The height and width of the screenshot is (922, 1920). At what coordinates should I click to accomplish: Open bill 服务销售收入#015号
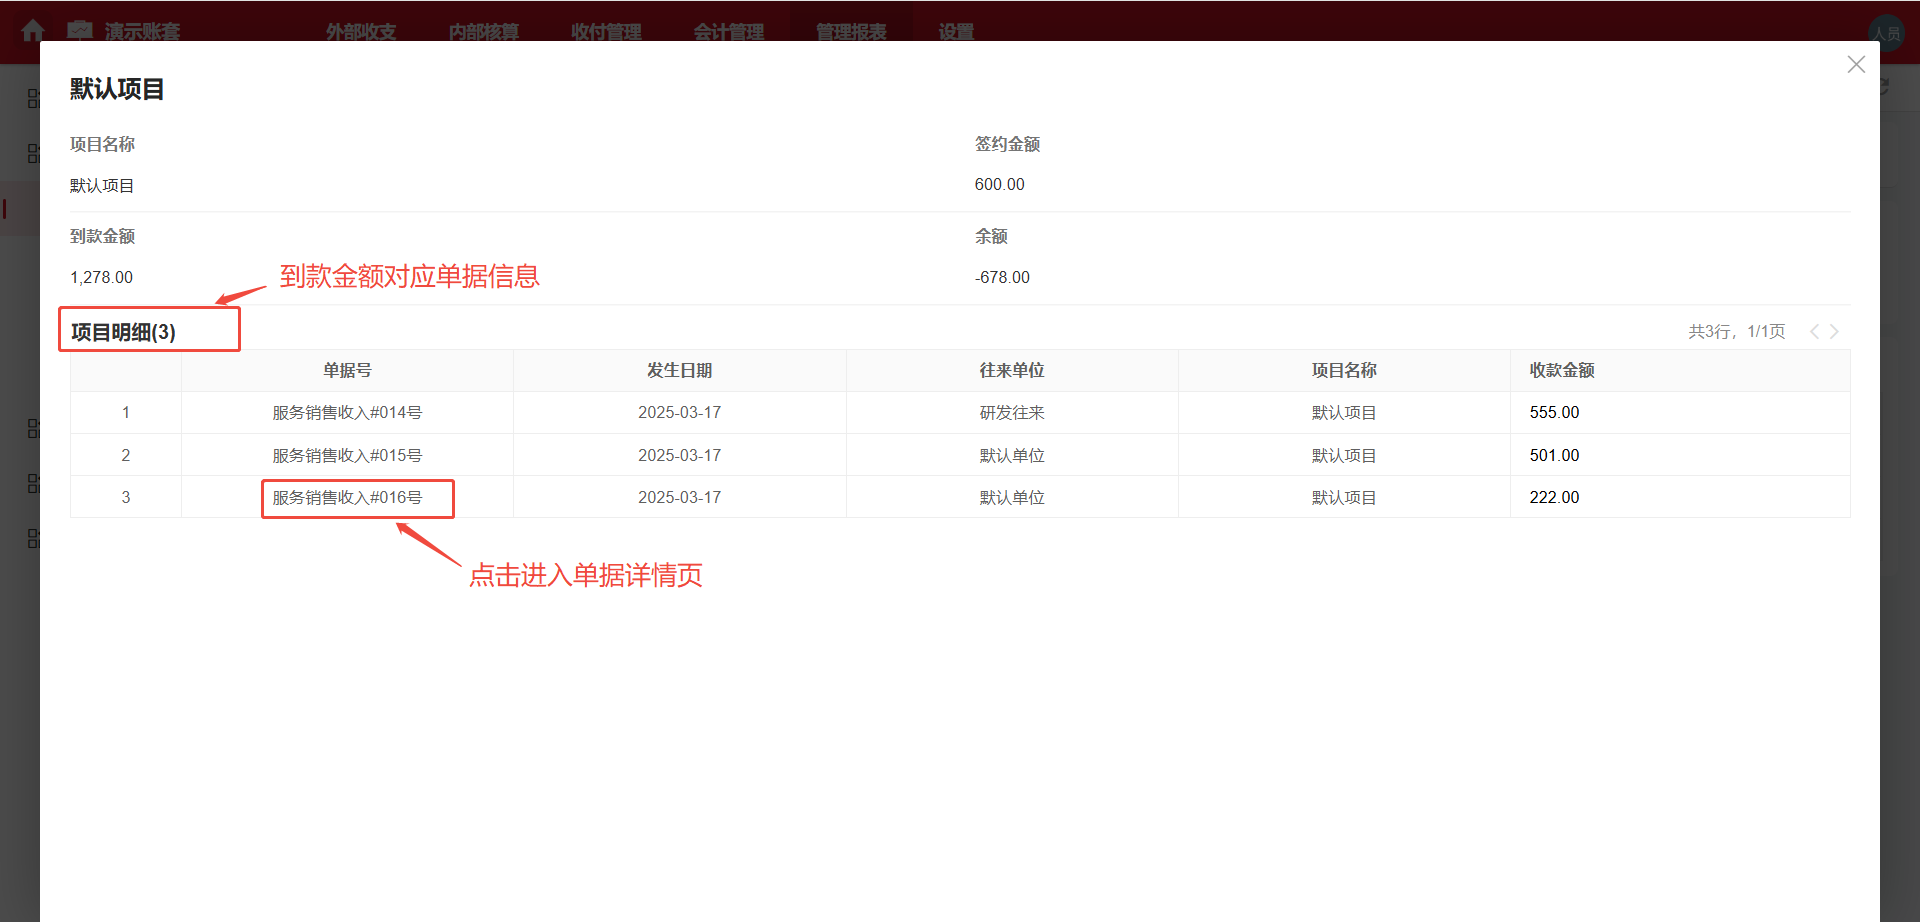[x=346, y=455]
